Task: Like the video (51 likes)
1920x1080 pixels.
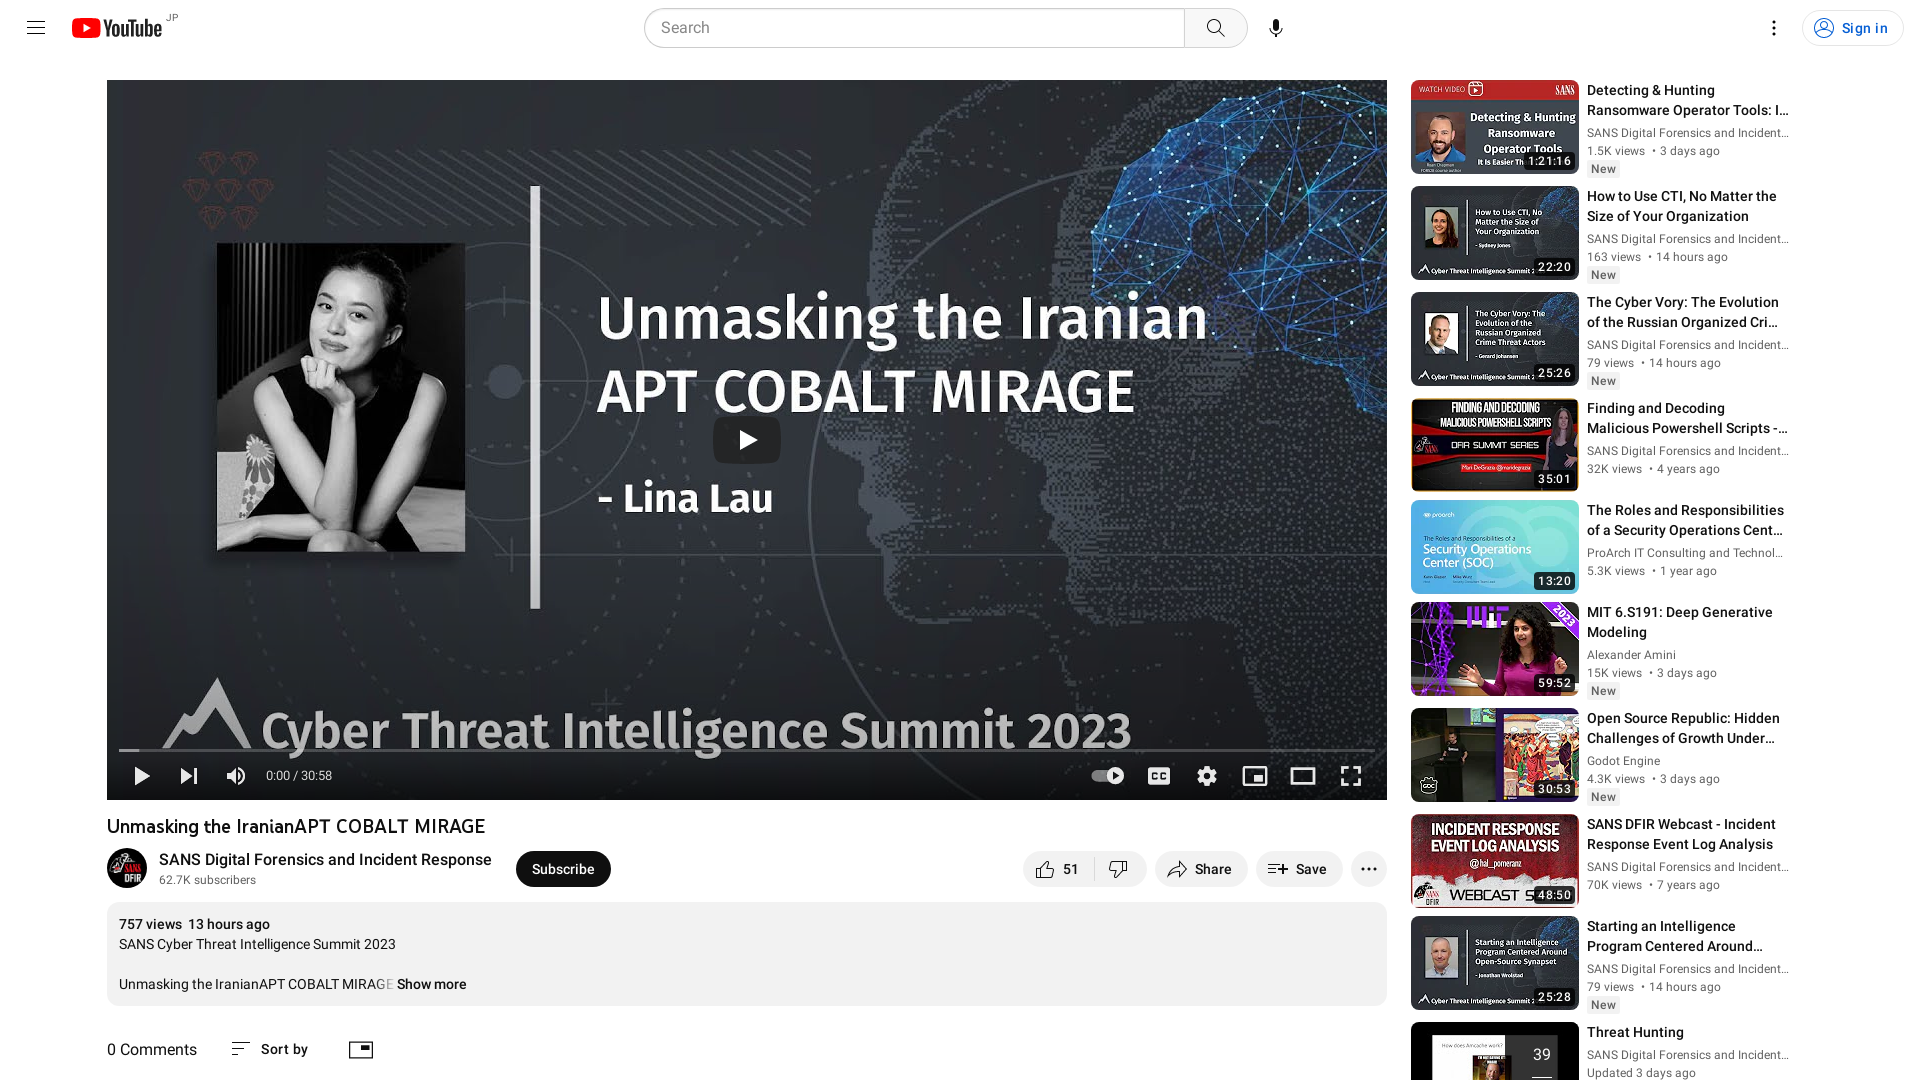Action: [x=1059, y=869]
